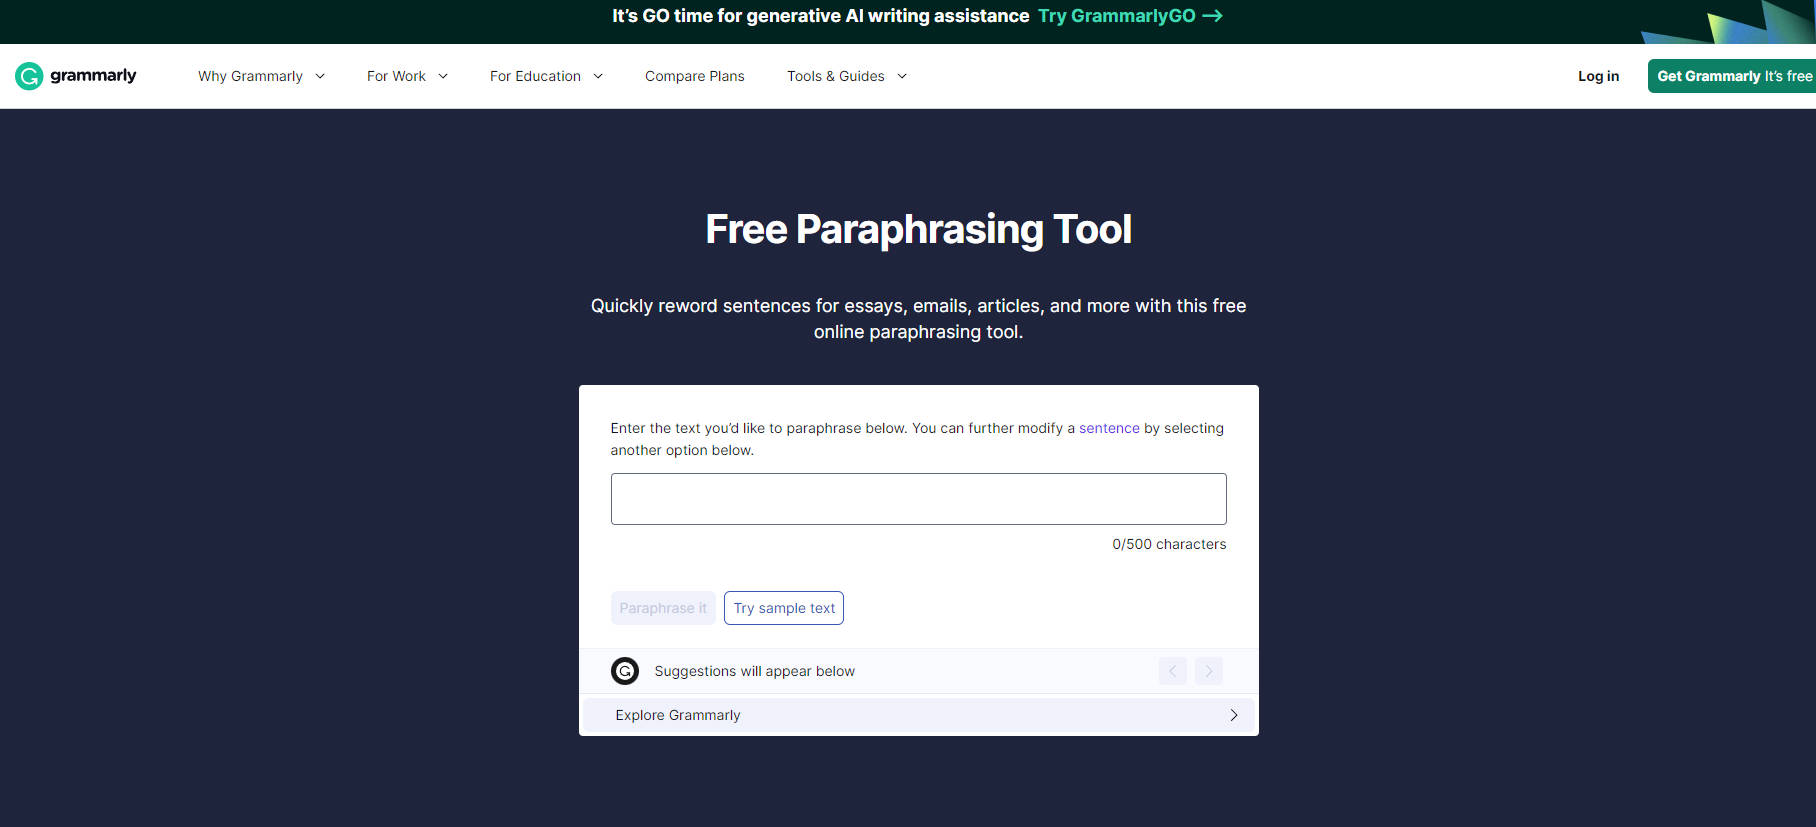
Task: Click Get Grammarly It's free button
Action: pyautogui.click(x=1732, y=76)
